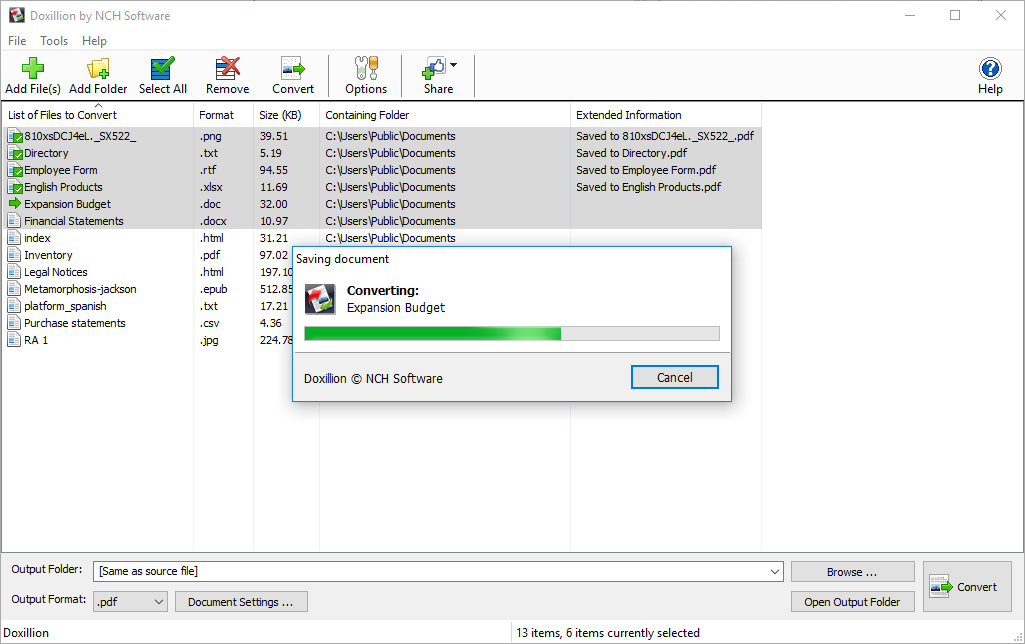The image size is (1025, 644).
Task: Select the platform_spanish file name
Action: pyautogui.click(x=65, y=306)
